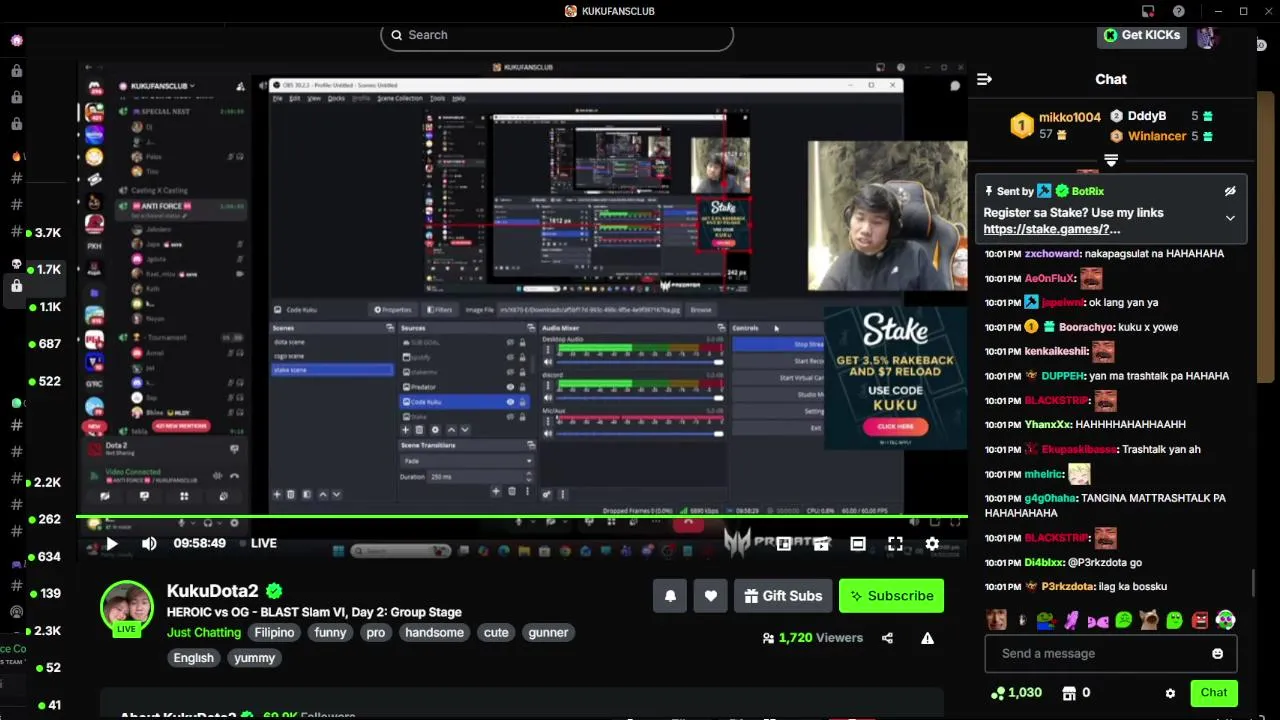Screen dimensions: 1280x720
Task: Open the emoji picker in message box
Action: [1217, 653]
